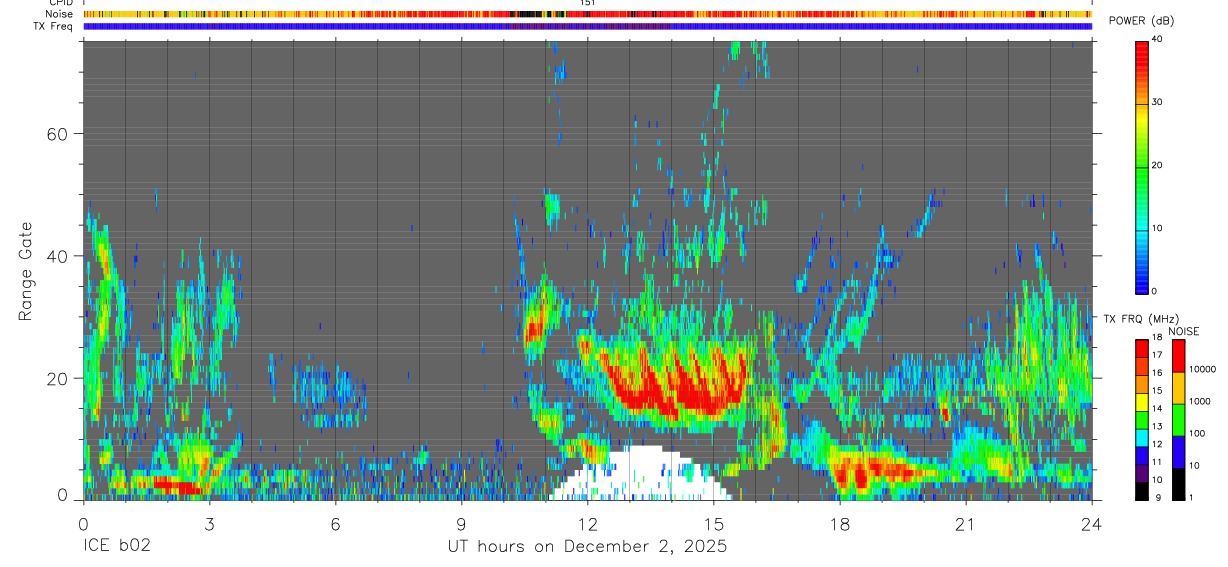
Task: Click the '100' tick on NOISE colorbar
Action: (x=1196, y=433)
